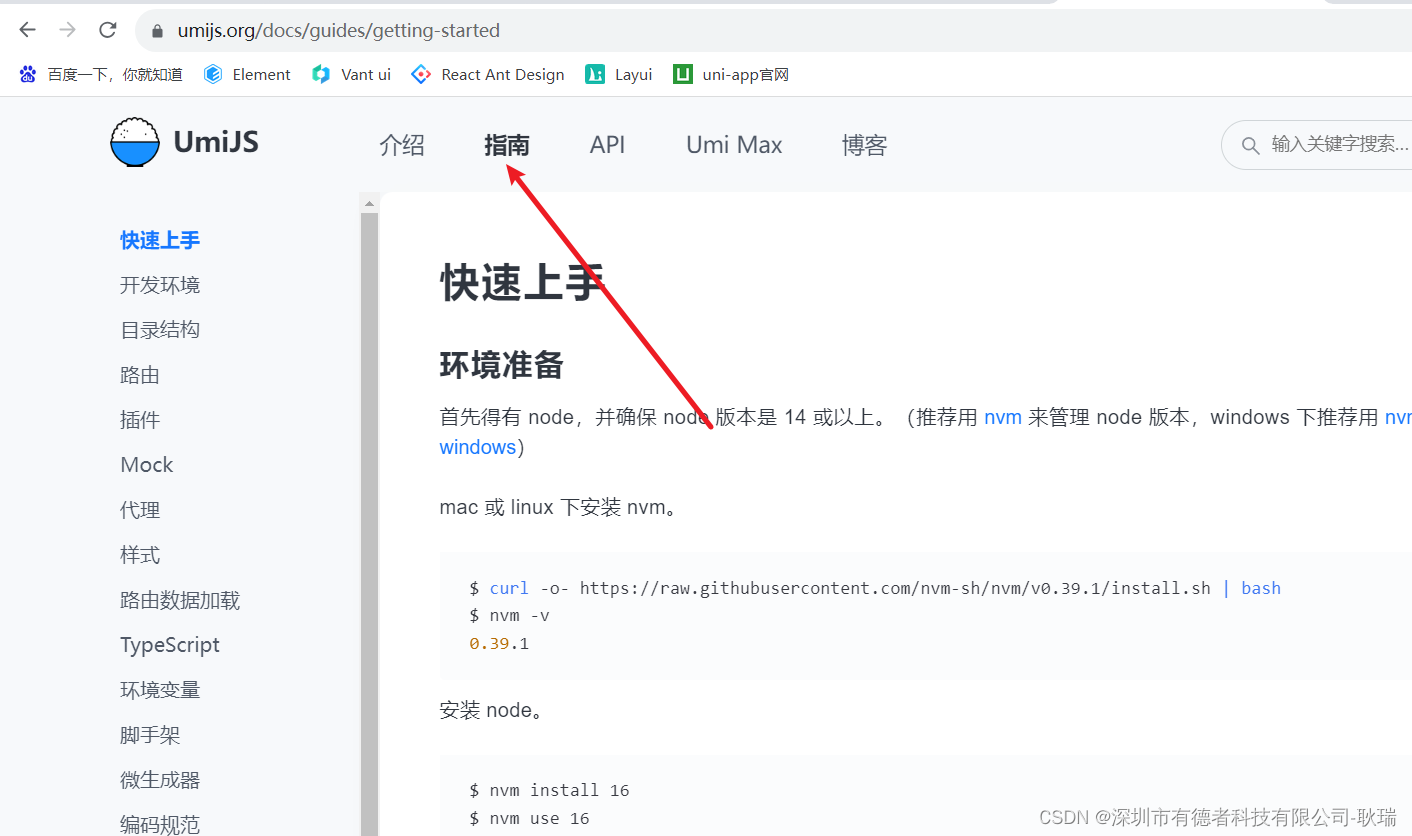Screen dimensions: 1412x836
Task: Select 插件 in the sidebar
Action: (140, 420)
